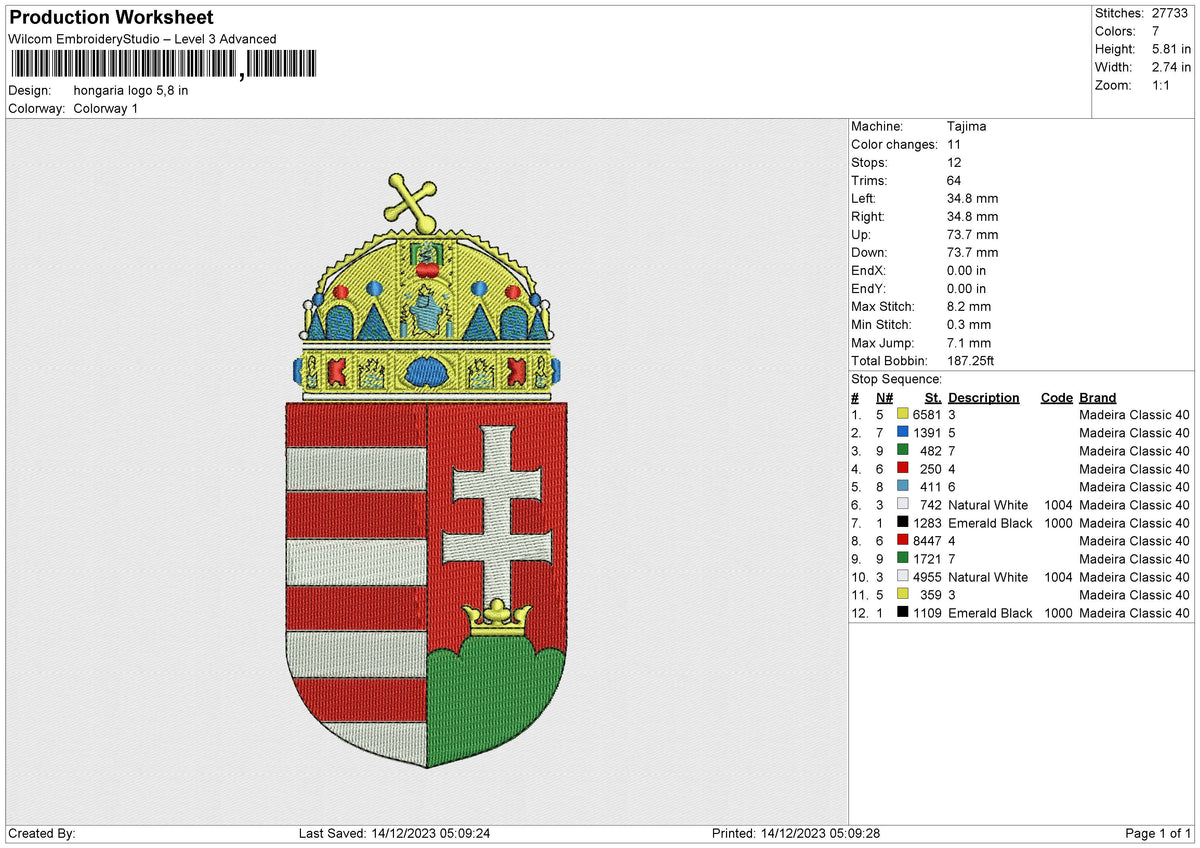Select stitch count '1391' in stop 2

pos(928,433)
